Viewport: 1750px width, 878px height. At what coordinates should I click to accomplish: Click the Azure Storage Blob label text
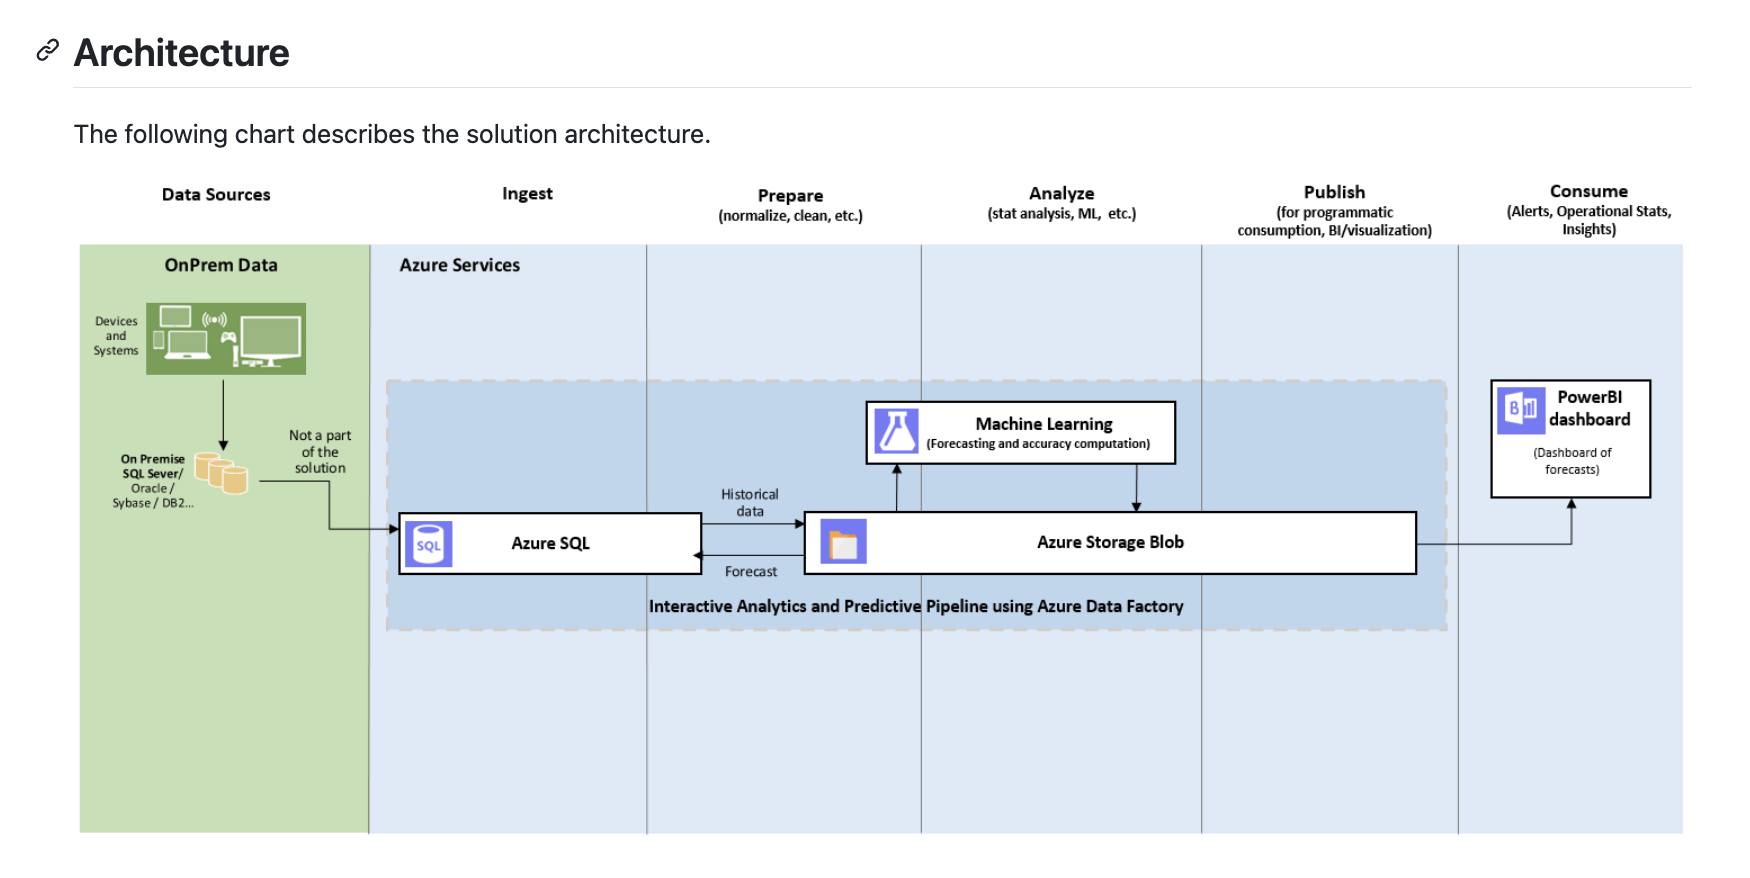[x=1110, y=542]
